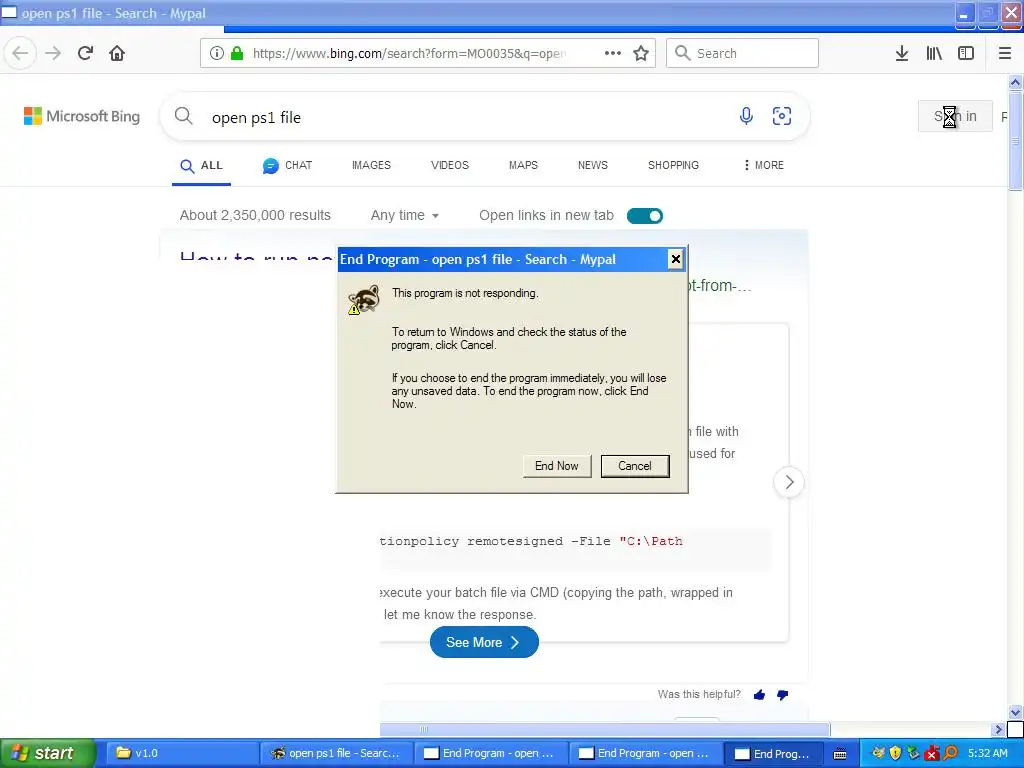
Task: Go forward with the forward arrow
Action: (53, 53)
